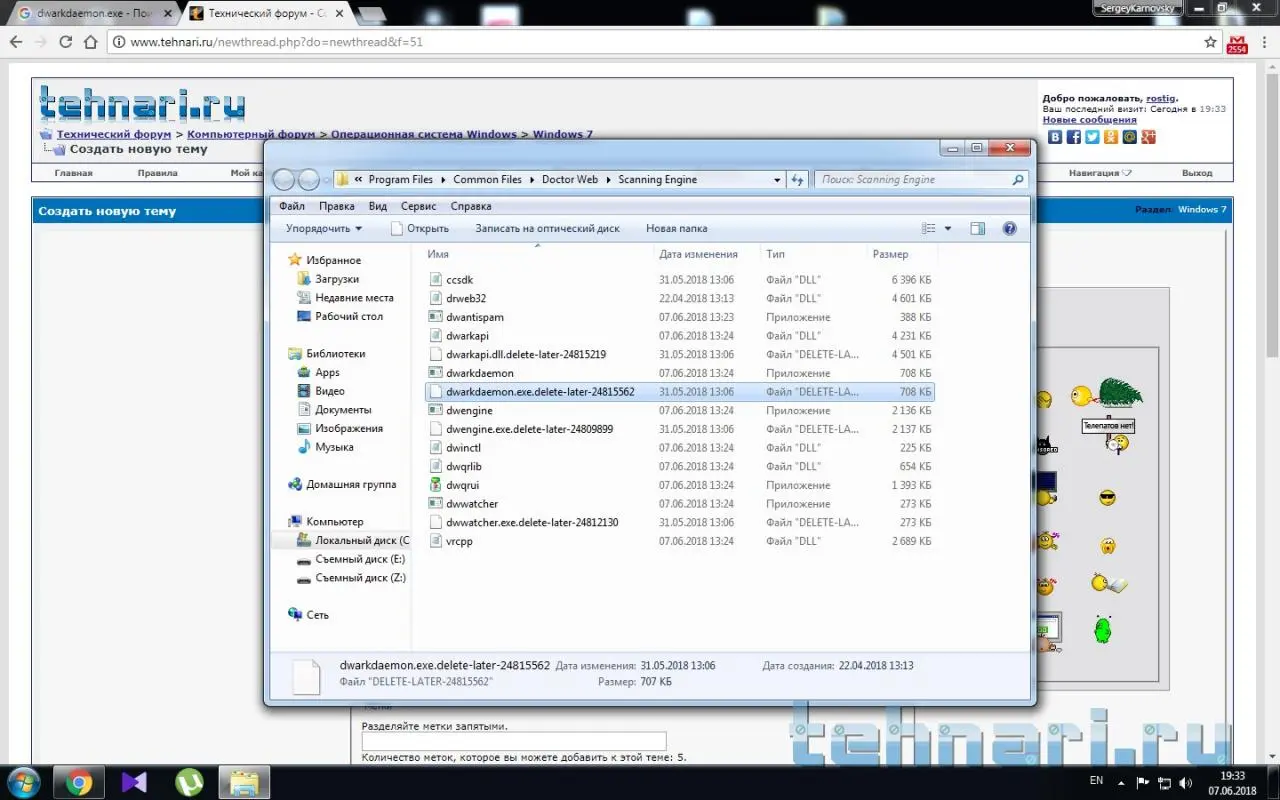Jump to Doctor Web in the address path
This screenshot has height=800, width=1280.
pos(569,180)
